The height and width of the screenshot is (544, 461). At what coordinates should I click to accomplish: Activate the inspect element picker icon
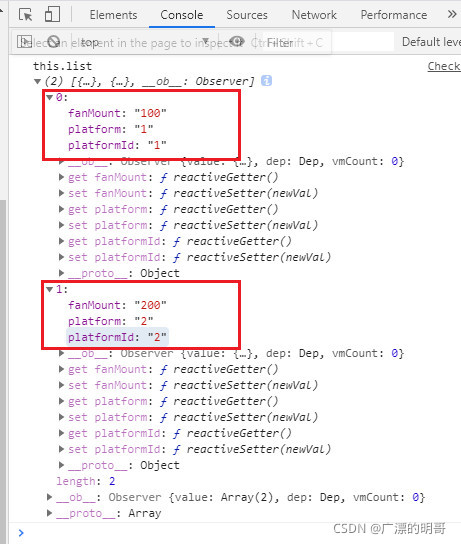[25, 15]
